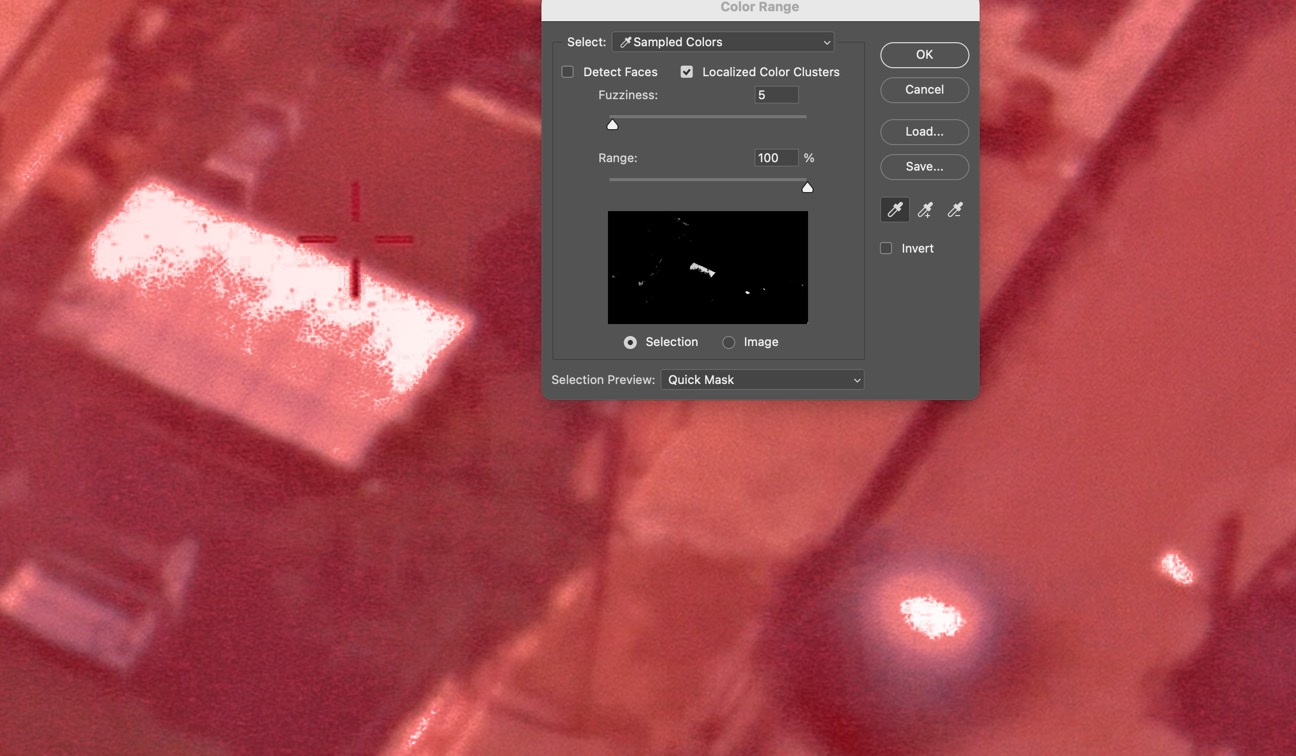Enable the Detect Faces checkbox
Viewport: 1296px width, 756px height.
tap(568, 72)
